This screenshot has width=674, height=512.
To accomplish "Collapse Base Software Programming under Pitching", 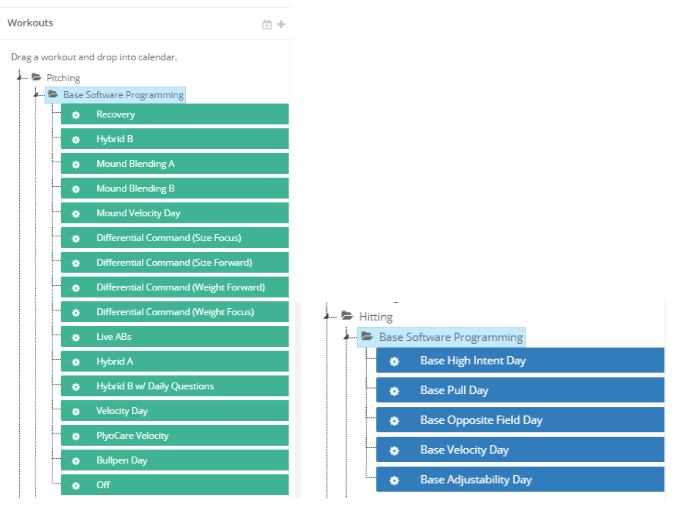I will point(38,95).
